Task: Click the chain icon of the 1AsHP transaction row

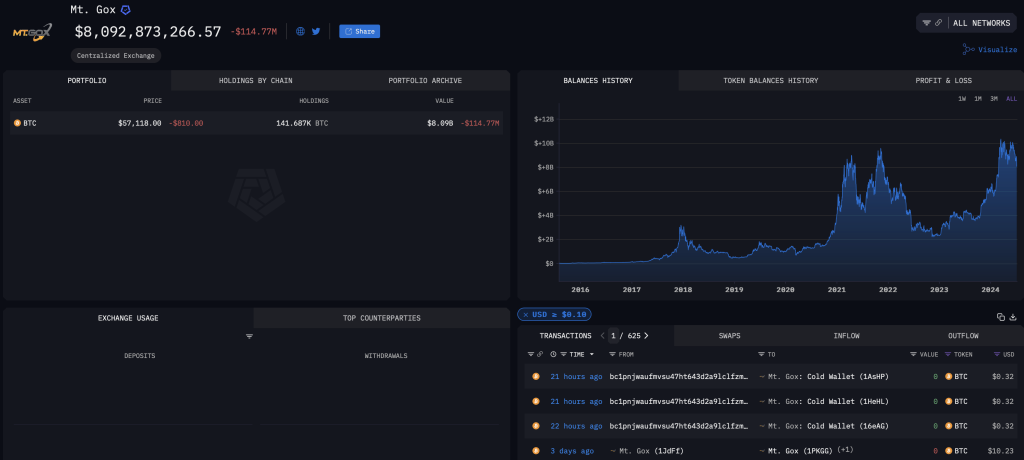Action: [x=536, y=376]
